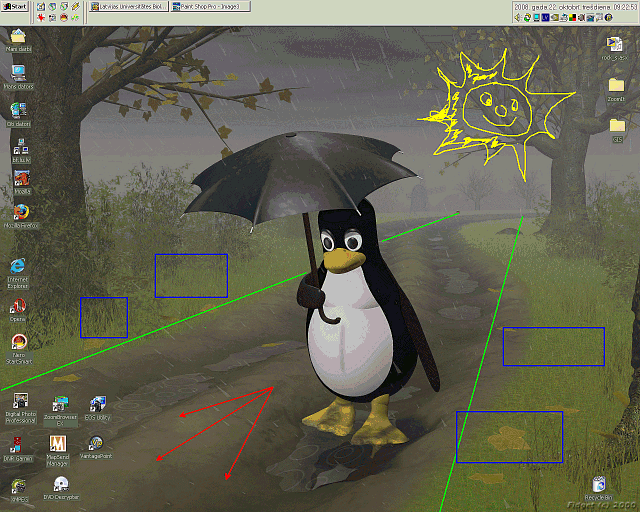
Task: Open ZoomBrowser EX shortcut
Action: pos(60,411)
